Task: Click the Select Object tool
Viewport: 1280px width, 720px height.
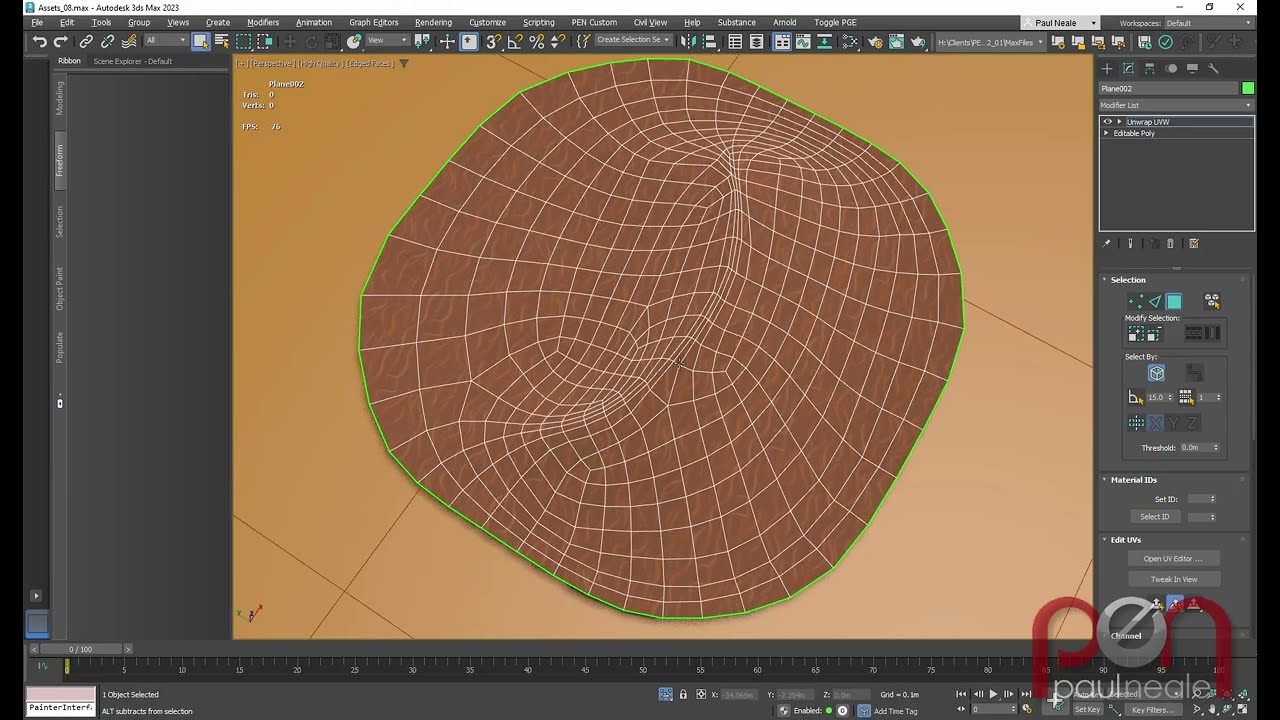Action: pos(200,42)
